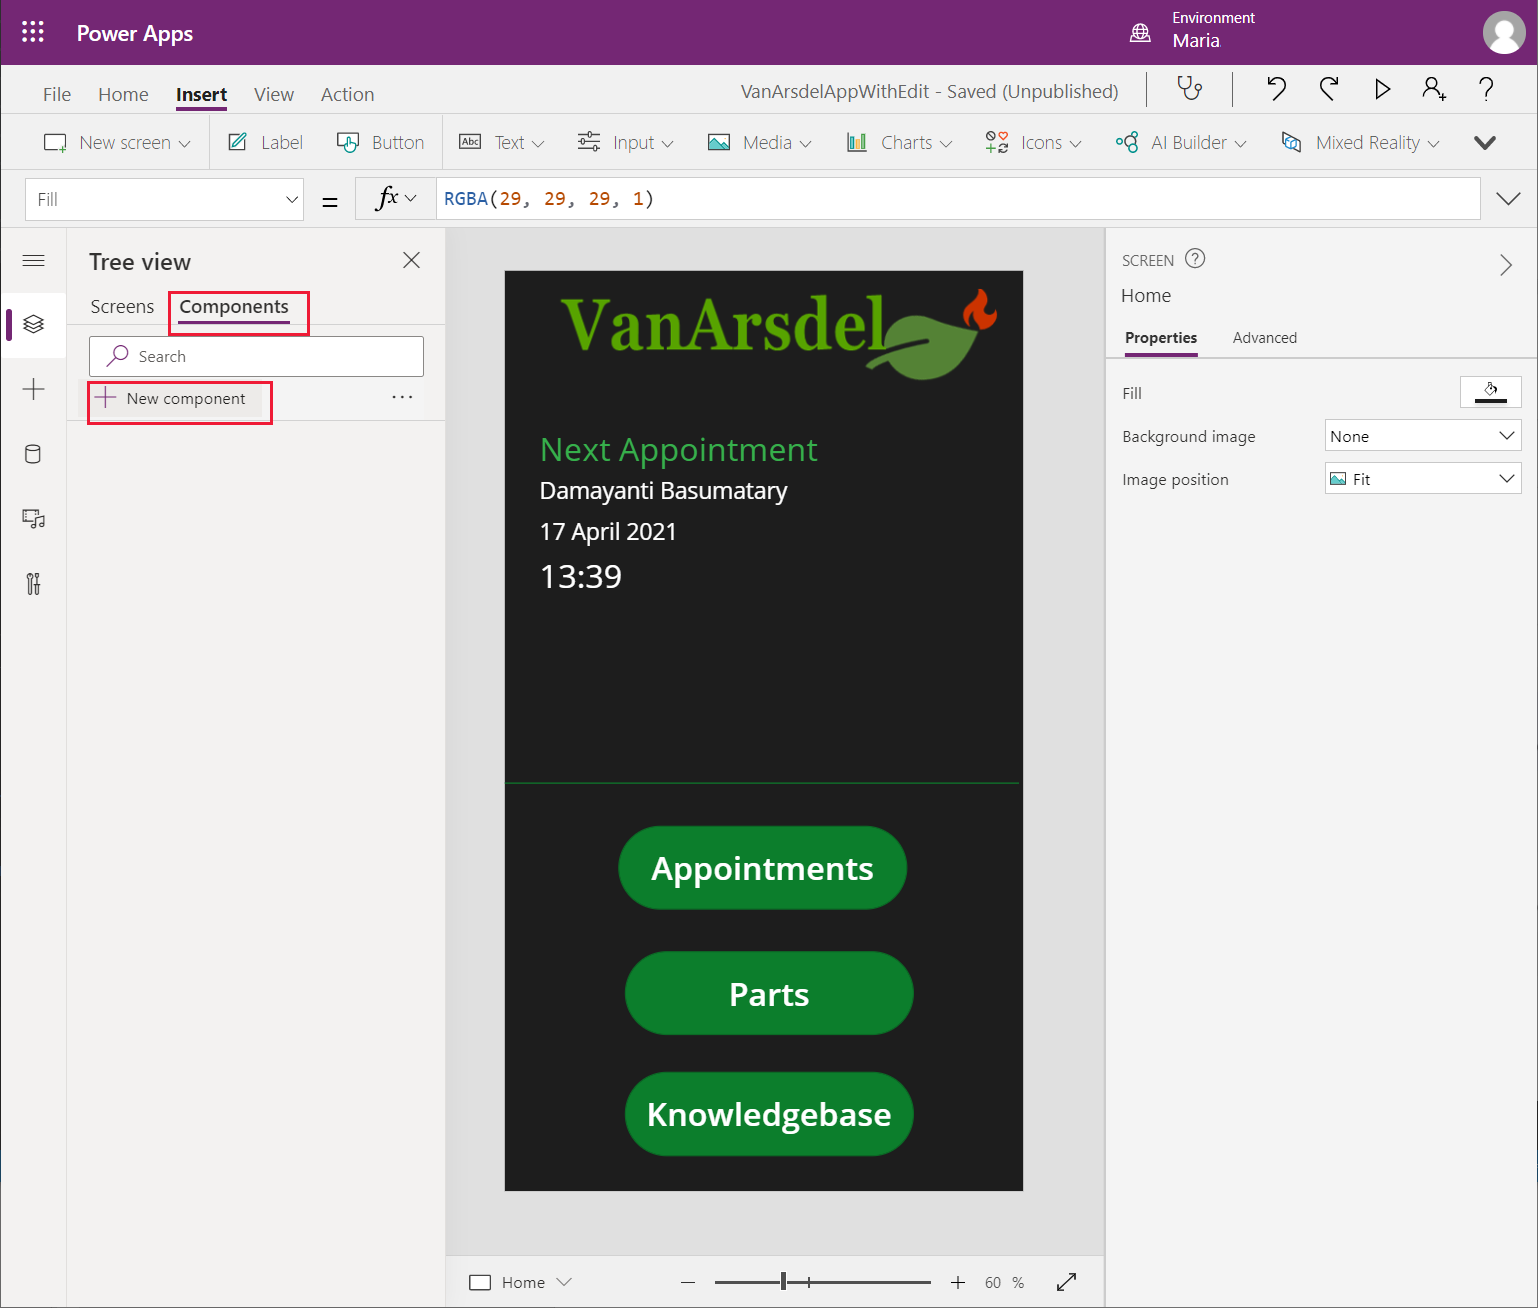
Task: Open Advanced tools icon in sidebar
Action: coord(33,584)
